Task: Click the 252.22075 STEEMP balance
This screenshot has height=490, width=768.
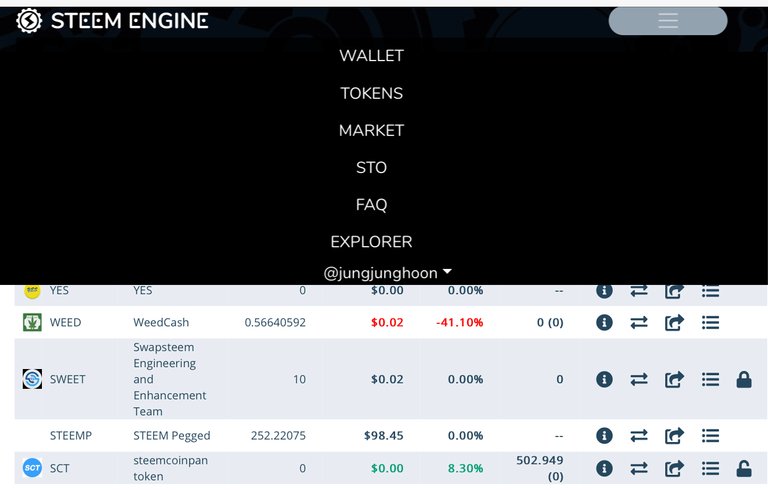Action: (x=278, y=436)
